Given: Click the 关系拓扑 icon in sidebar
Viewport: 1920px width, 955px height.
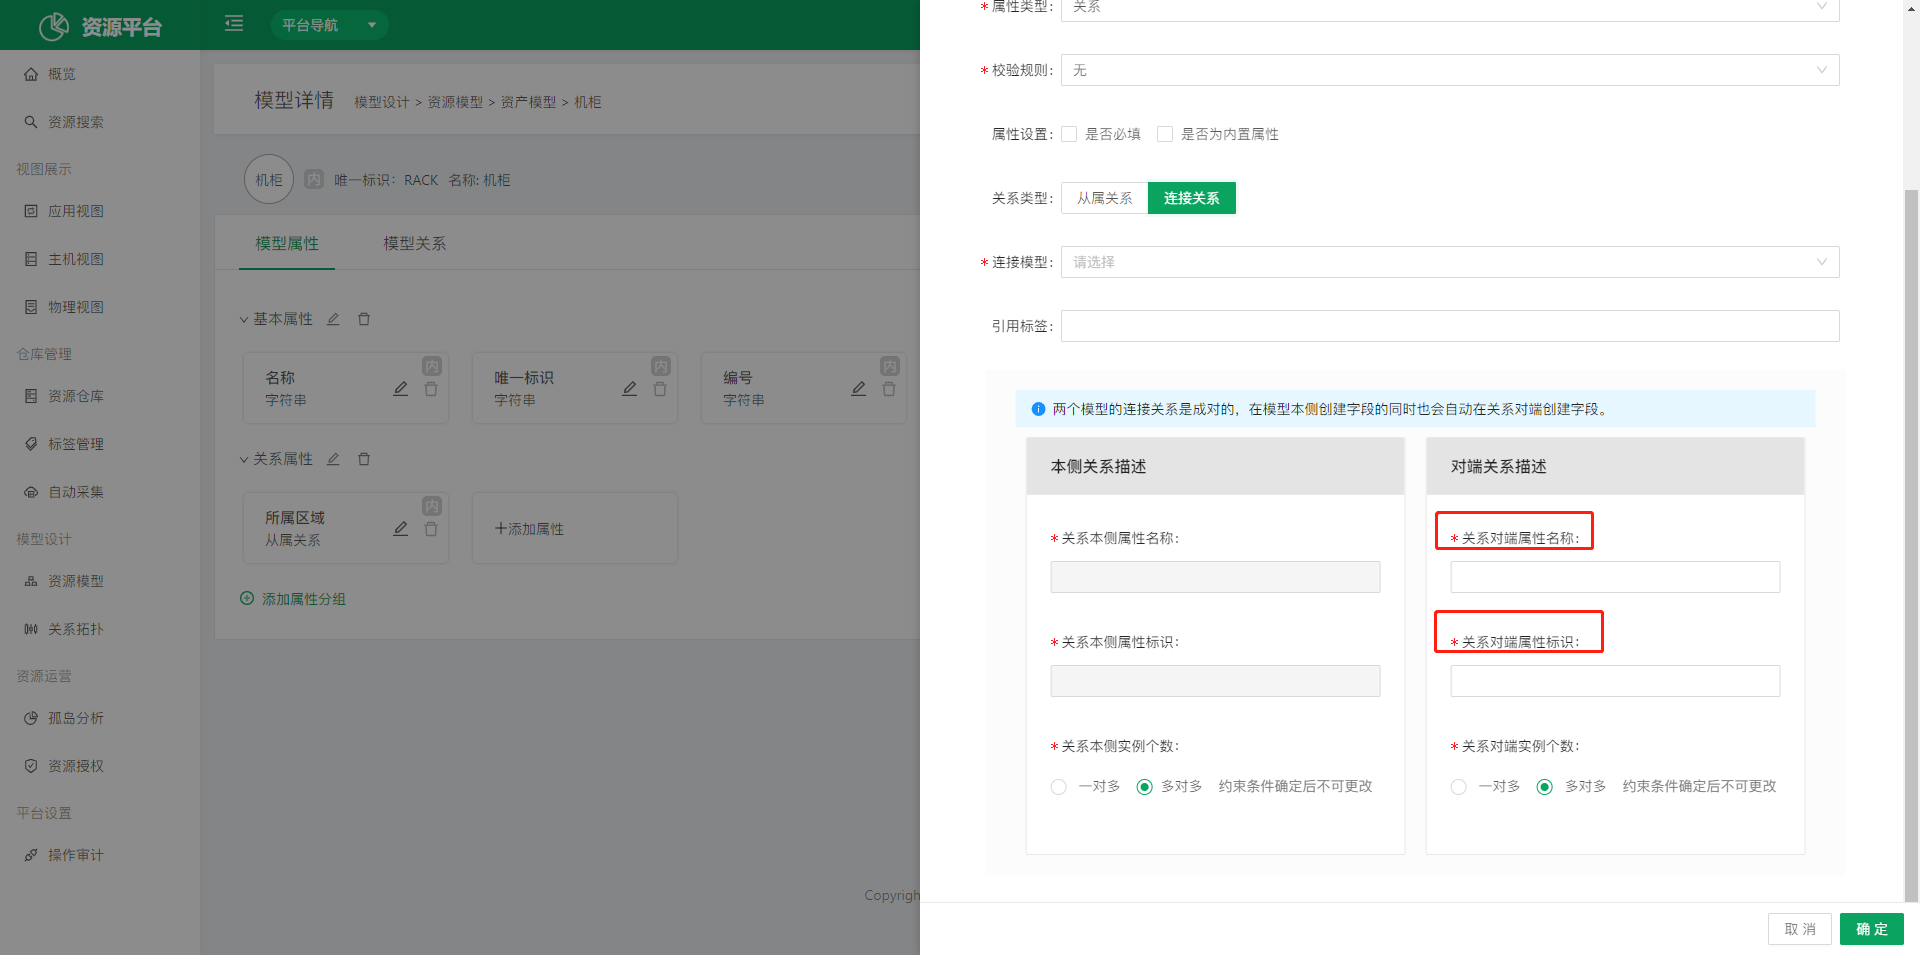Looking at the screenshot, I should 31,629.
